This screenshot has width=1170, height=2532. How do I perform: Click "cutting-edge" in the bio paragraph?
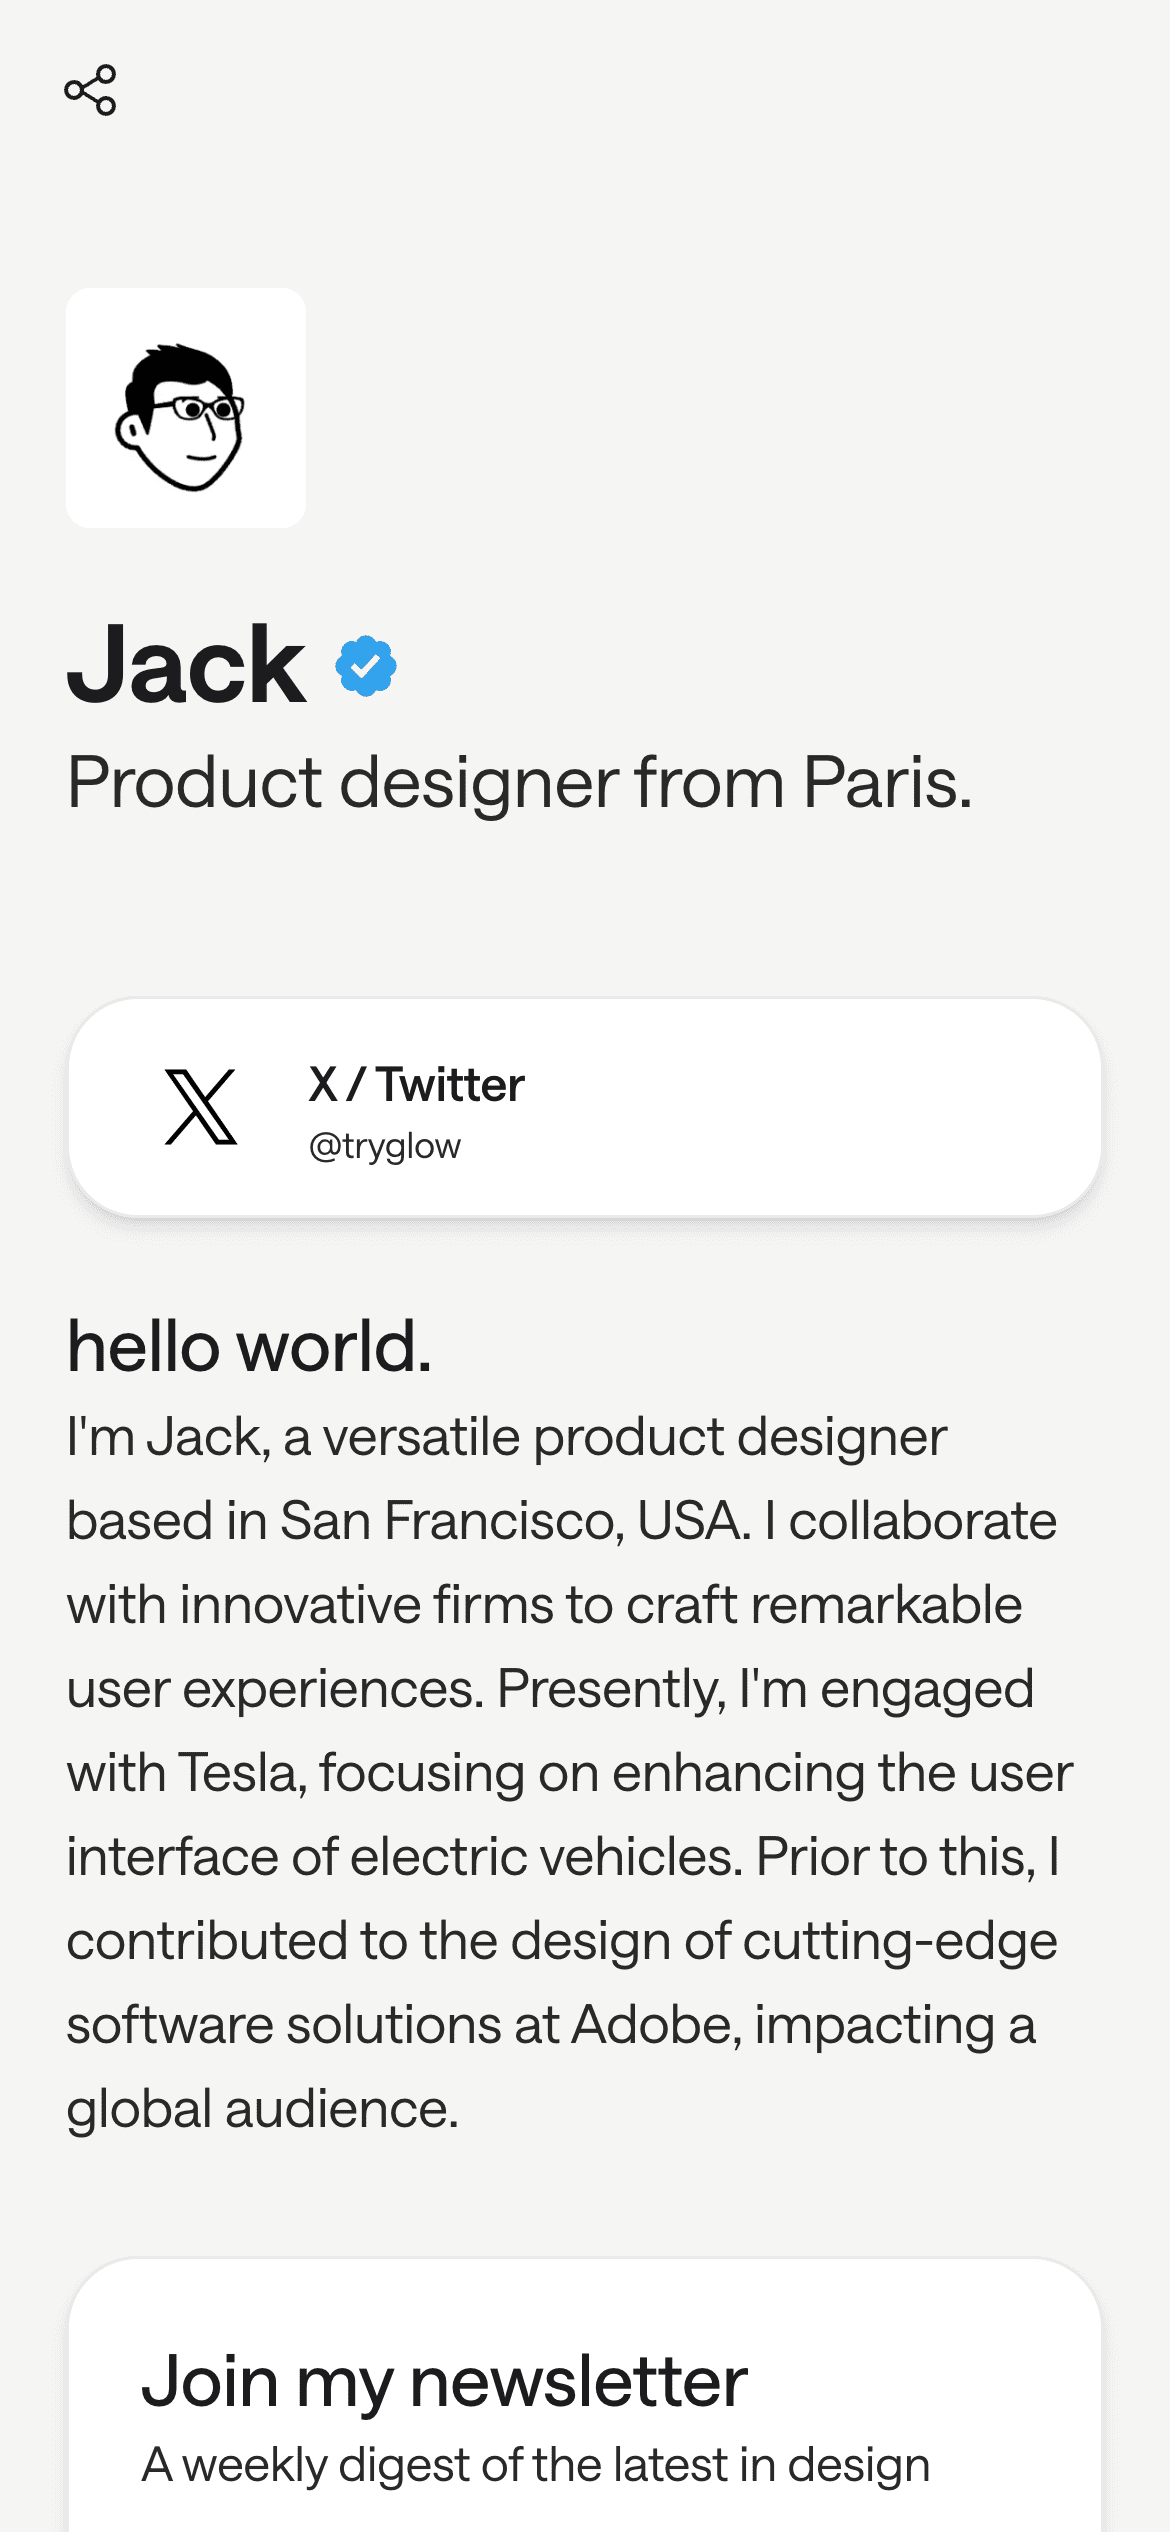[x=900, y=1941]
